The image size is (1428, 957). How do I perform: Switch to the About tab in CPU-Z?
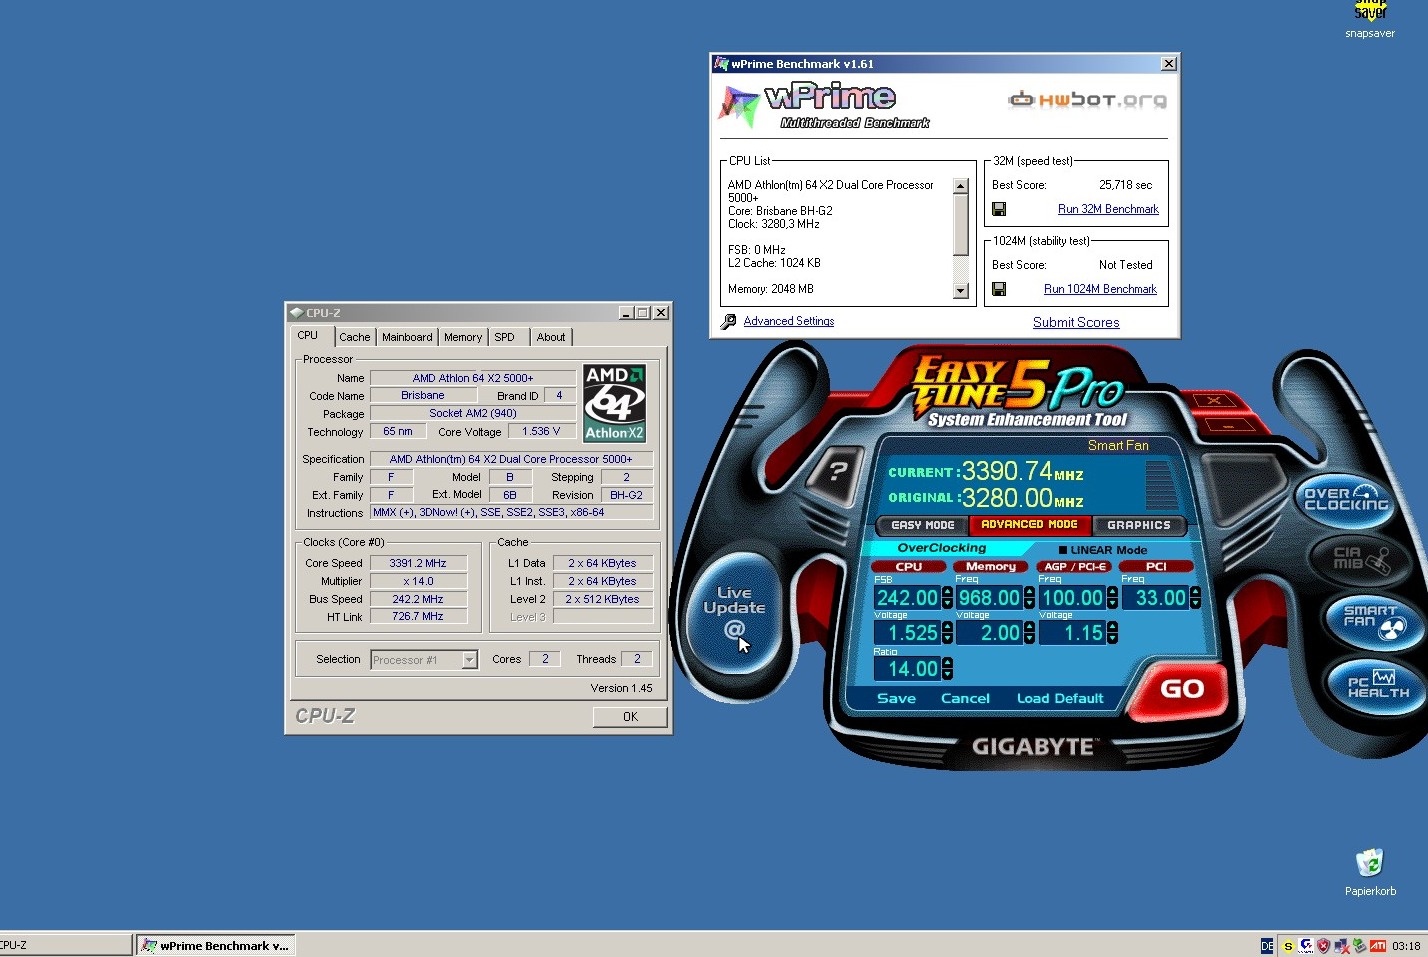click(x=551, y=338)
